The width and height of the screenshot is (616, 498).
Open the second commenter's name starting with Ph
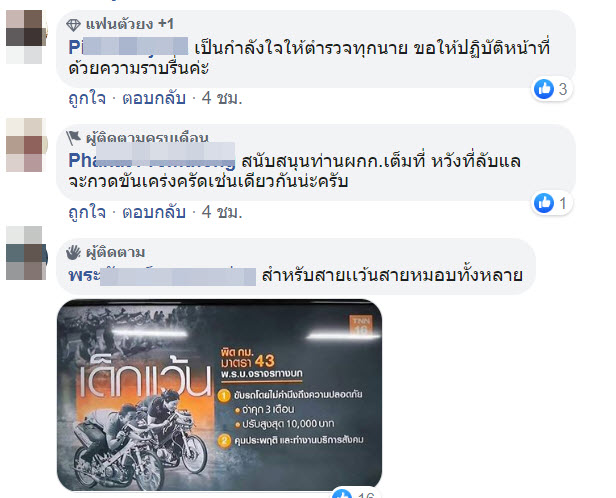coord(152,160)
